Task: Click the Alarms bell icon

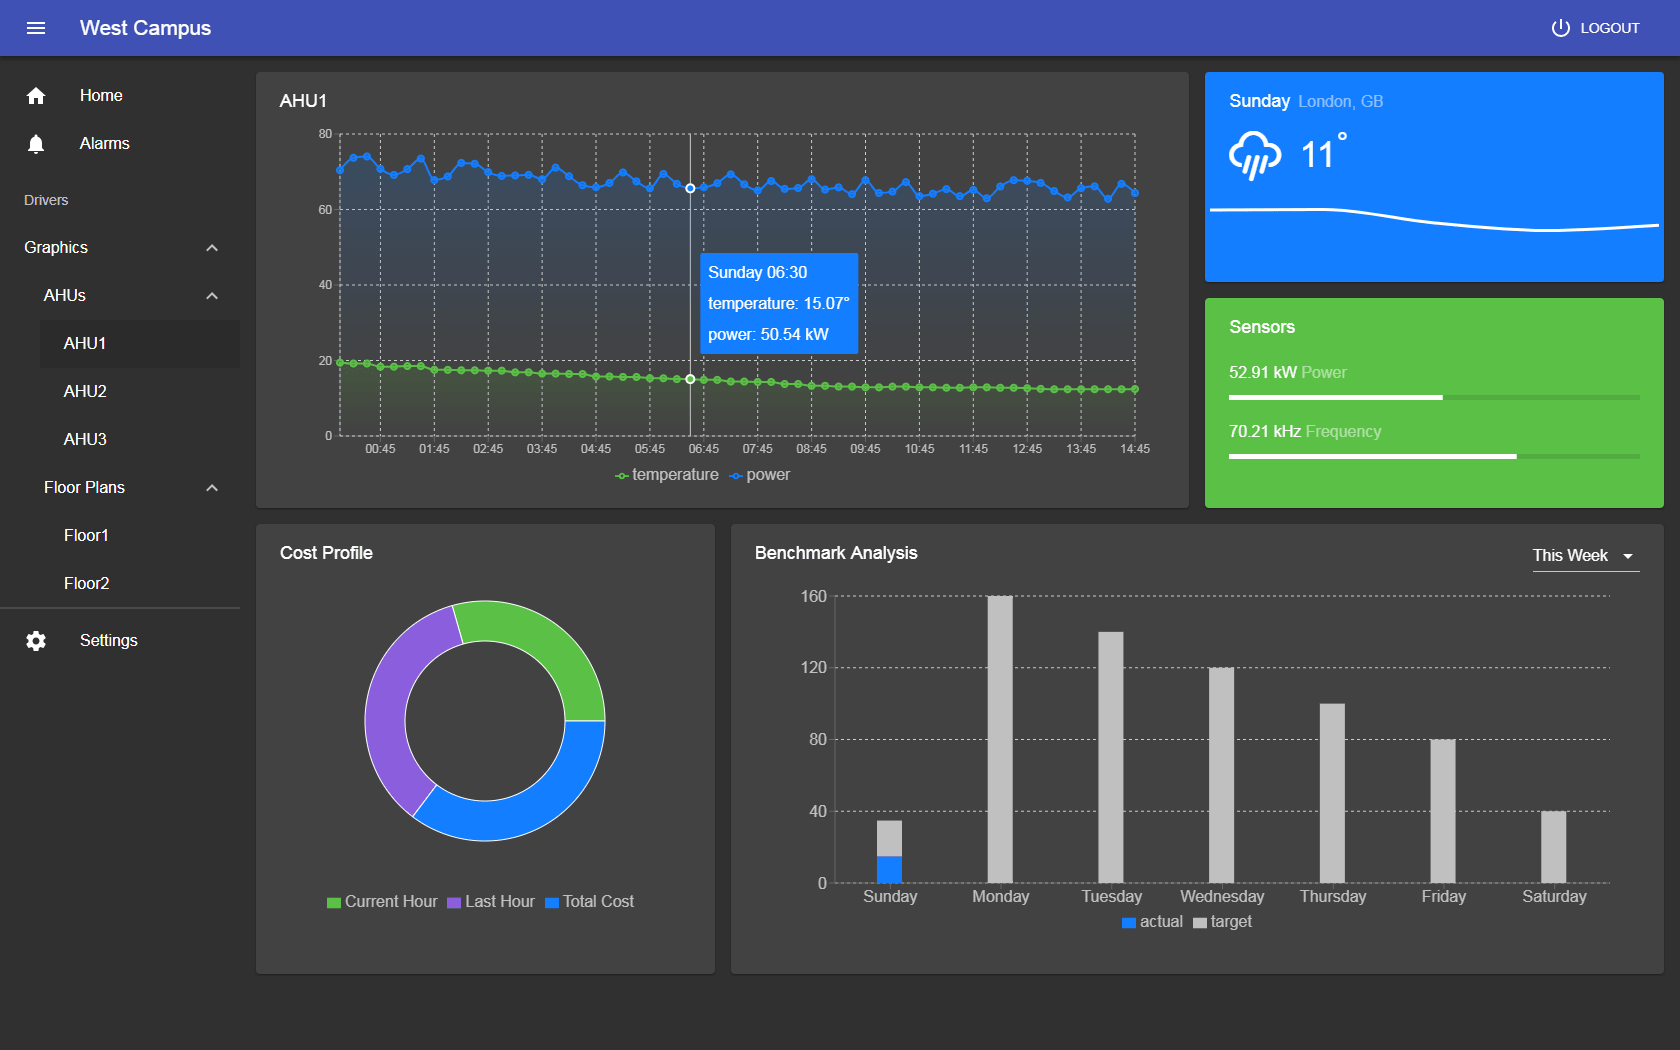Action: 36,144
